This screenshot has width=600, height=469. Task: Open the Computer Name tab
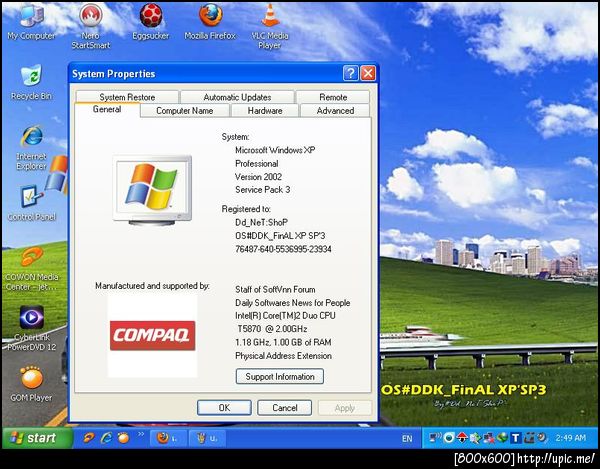(184, 111)
